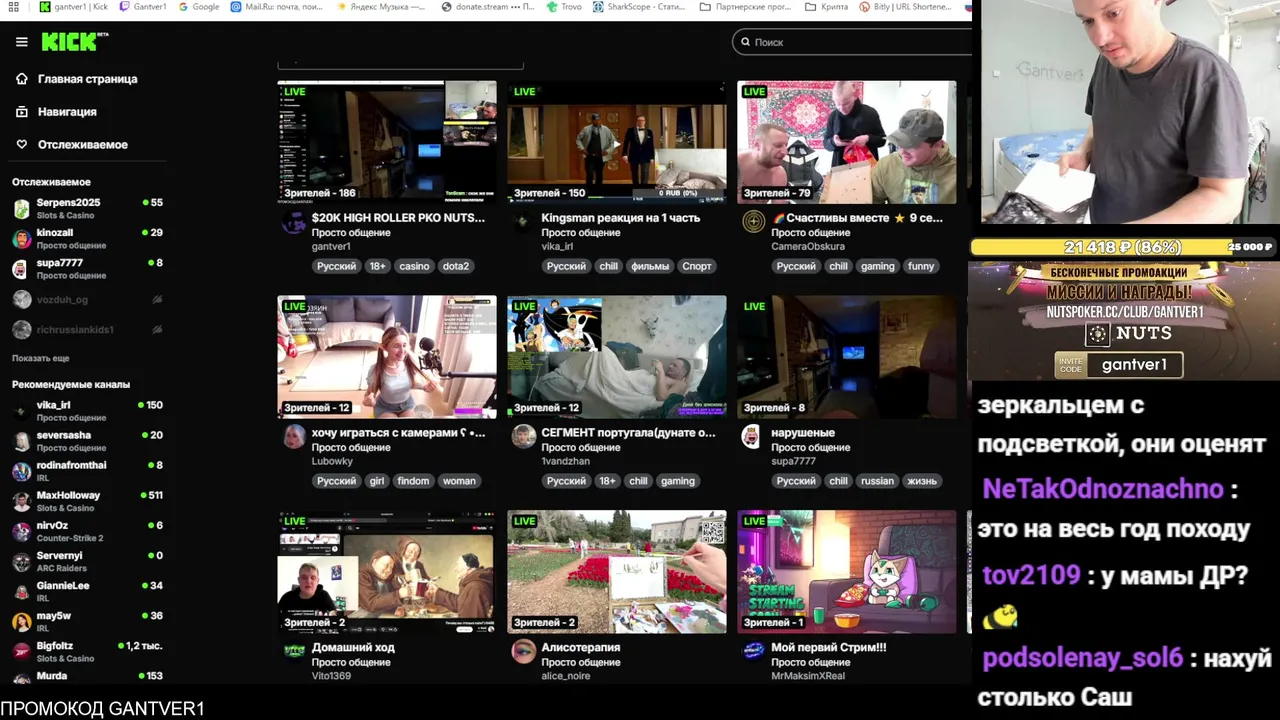1280x720 pixels.
Task: Open the Trovo bookmark
Action: 565,7
